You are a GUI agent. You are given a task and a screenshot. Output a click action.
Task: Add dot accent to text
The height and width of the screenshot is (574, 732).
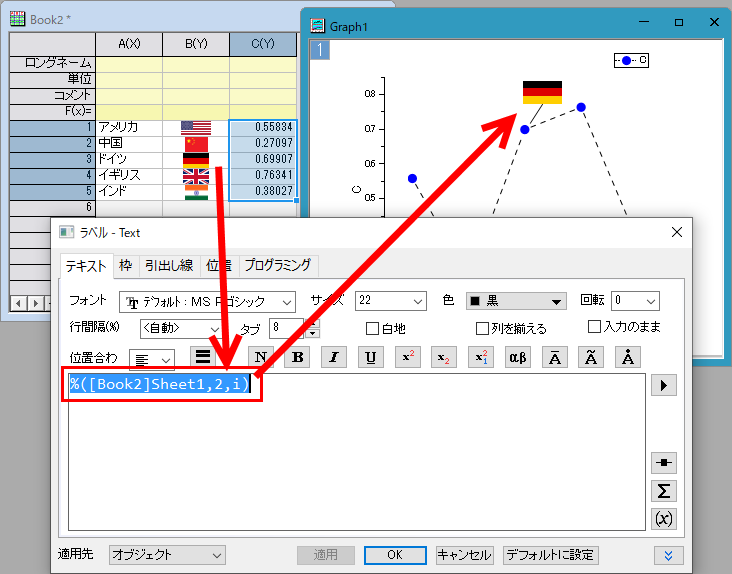627,357
